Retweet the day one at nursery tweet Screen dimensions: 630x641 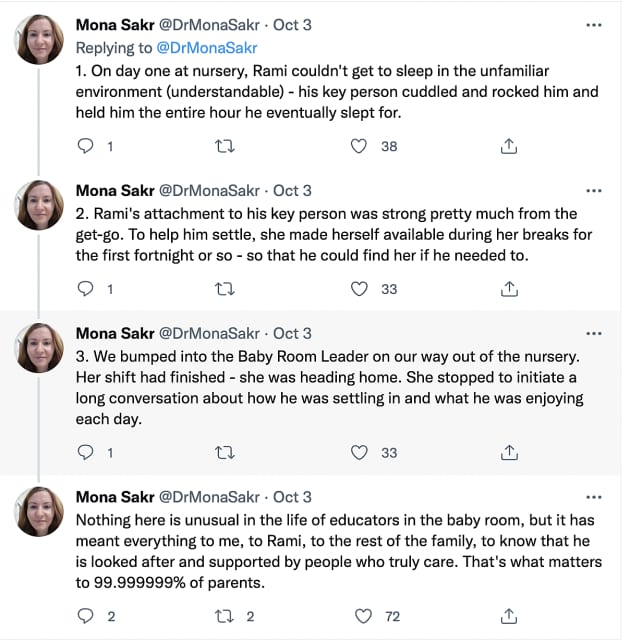point(226,146)
